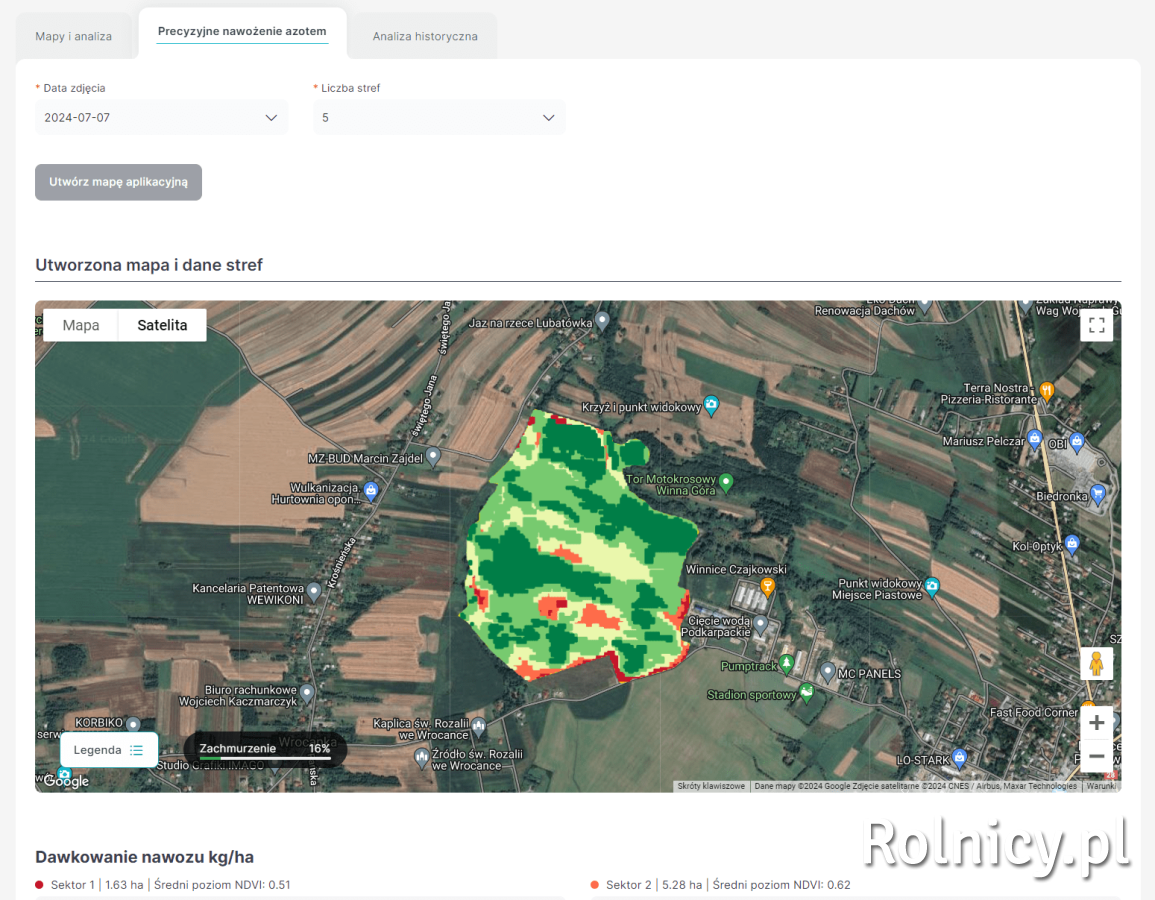Click the Terra Nostra Pizzeria restaurant marker

(1046, 390)
